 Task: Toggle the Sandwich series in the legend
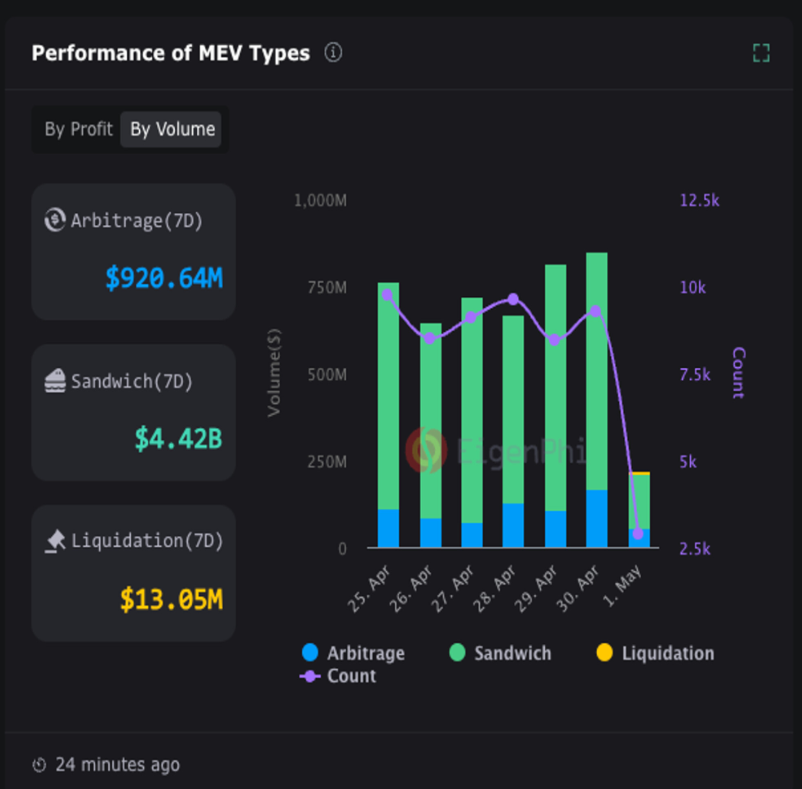[500, 653]
